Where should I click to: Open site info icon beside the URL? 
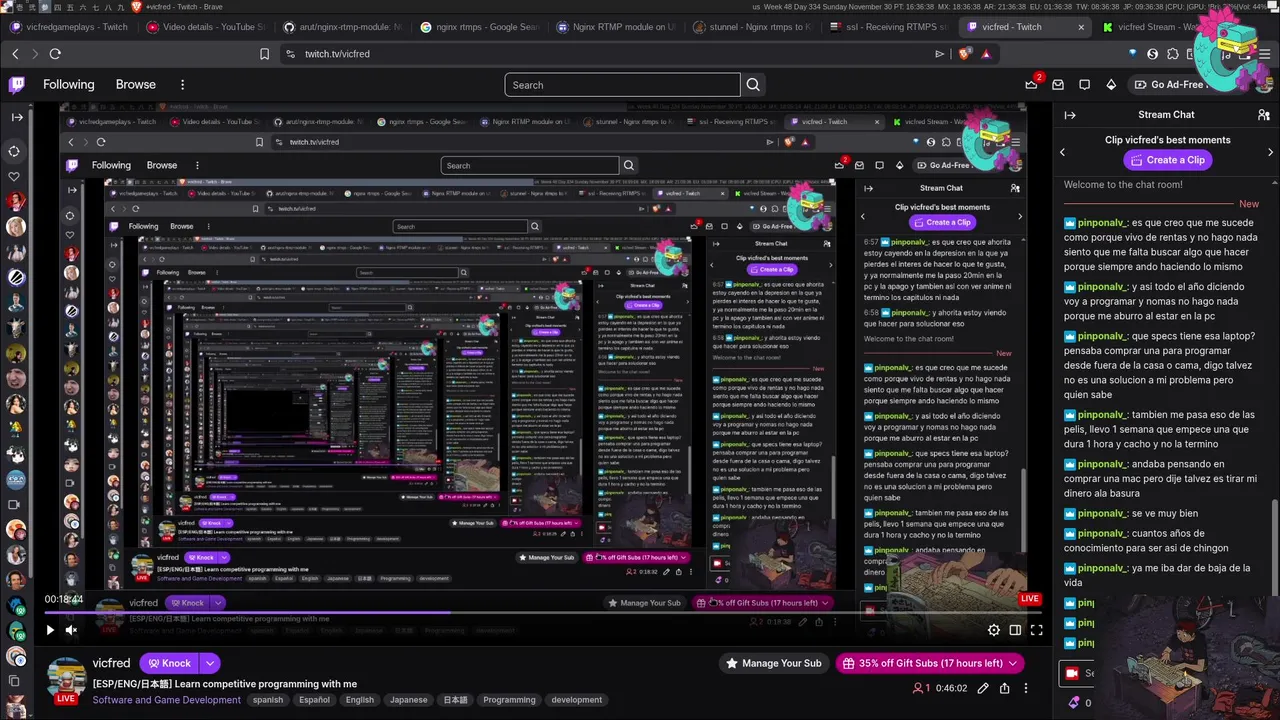[x=290, y=54]
